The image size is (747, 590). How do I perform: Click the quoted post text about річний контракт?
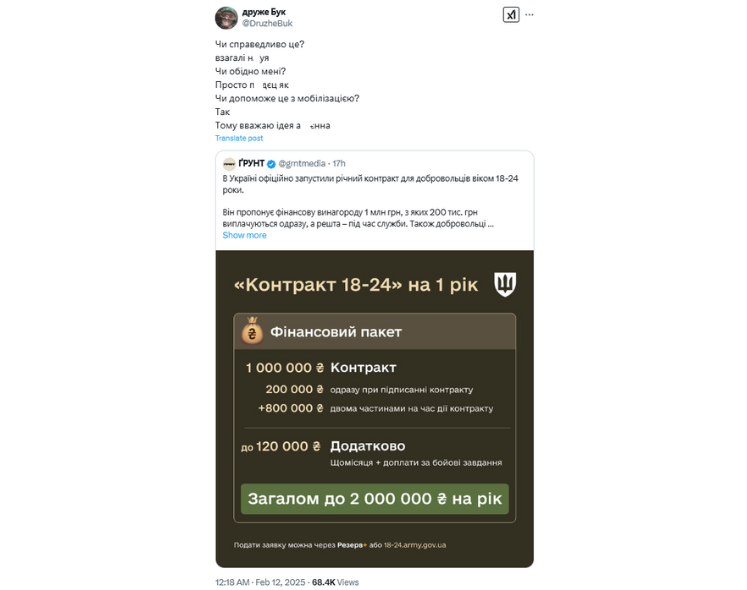(375, 183)
